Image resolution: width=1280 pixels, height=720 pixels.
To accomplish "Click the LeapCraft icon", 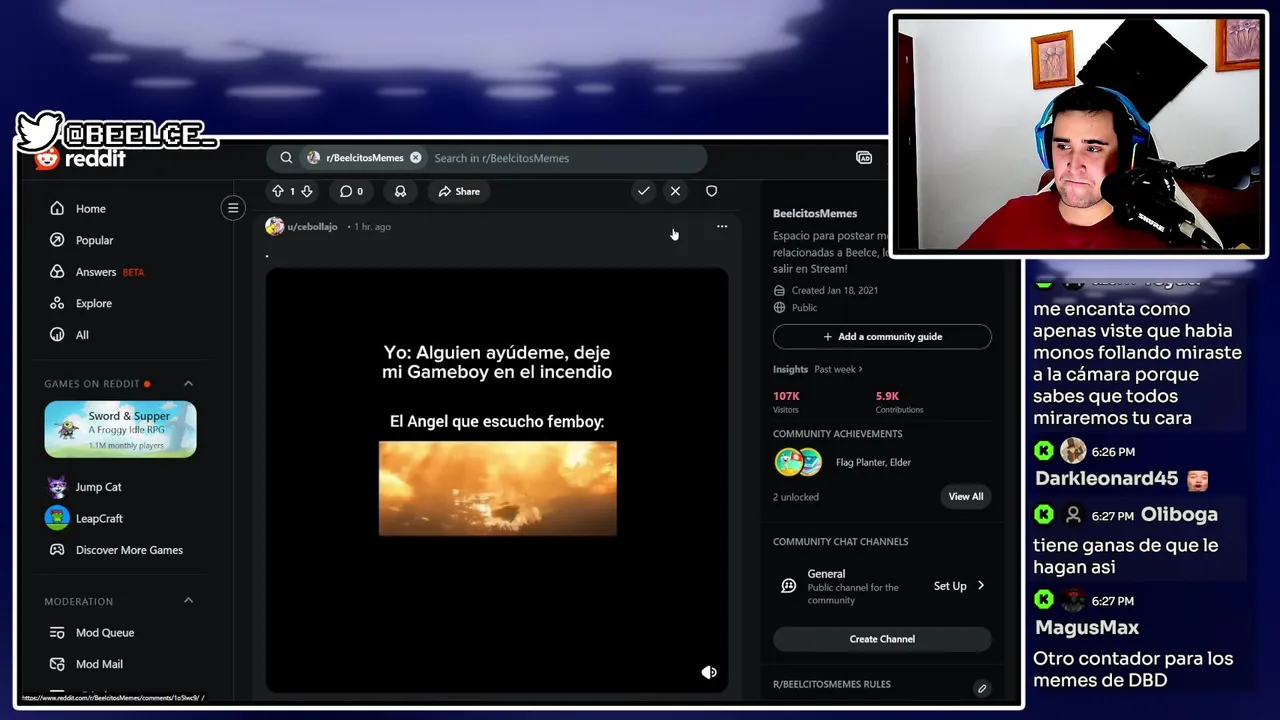I will pyautogui.click(x=57, y=518).
